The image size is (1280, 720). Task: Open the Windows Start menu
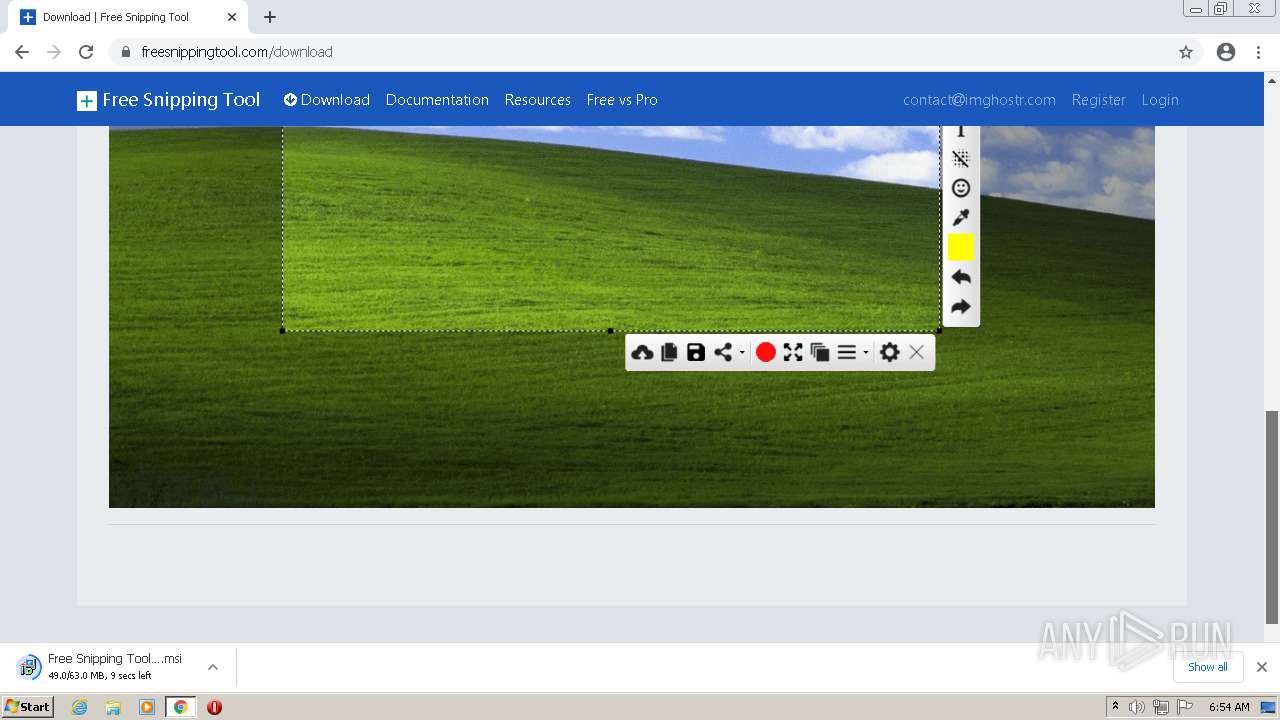tap(27, 706)
